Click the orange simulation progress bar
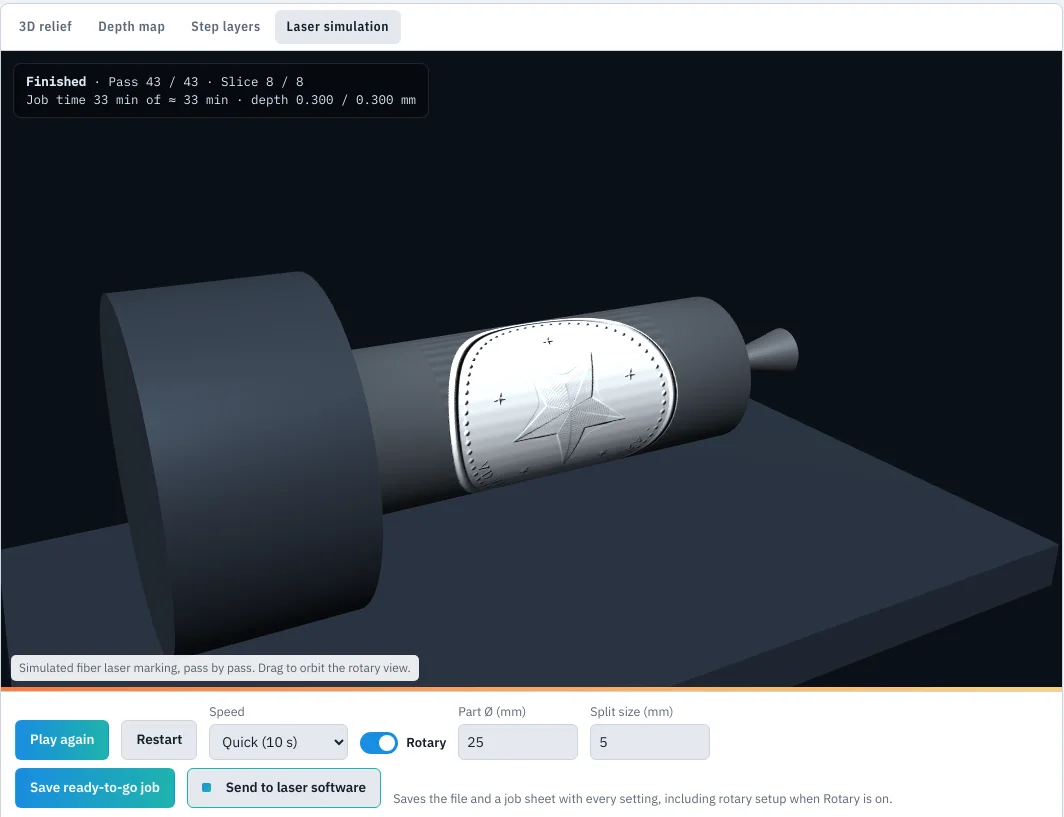 [x=531, y=689]
